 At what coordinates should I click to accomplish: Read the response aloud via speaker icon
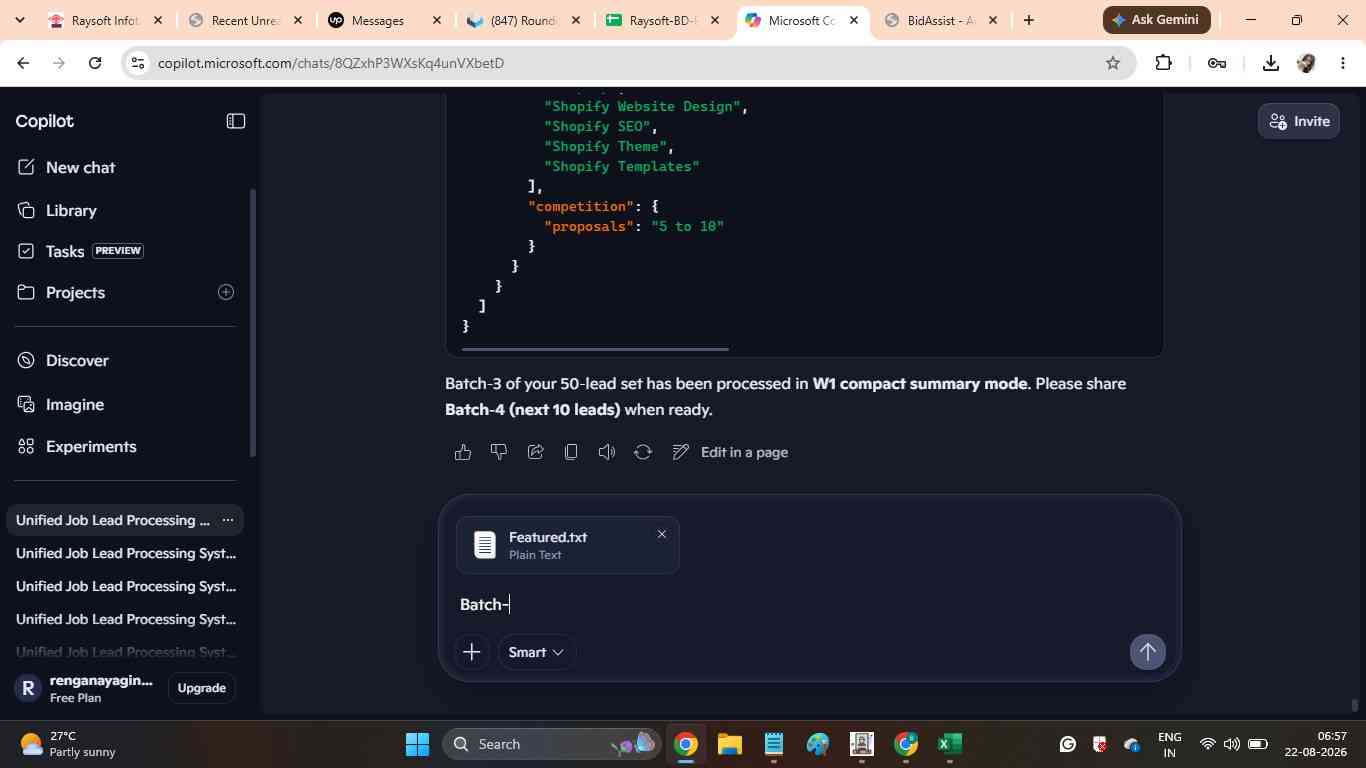tap(607, 452)
